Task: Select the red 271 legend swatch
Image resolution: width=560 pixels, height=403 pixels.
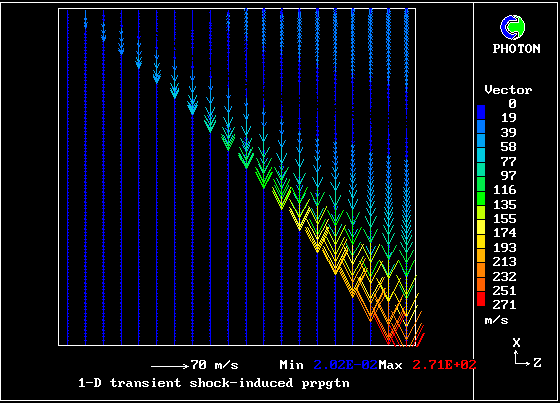Action: pyautogui.click(x=481, y=299)
